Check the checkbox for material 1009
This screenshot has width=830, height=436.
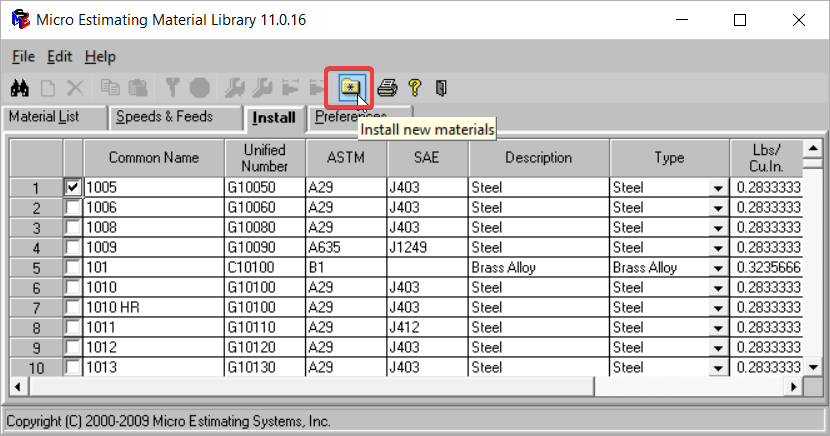[73, 247]
